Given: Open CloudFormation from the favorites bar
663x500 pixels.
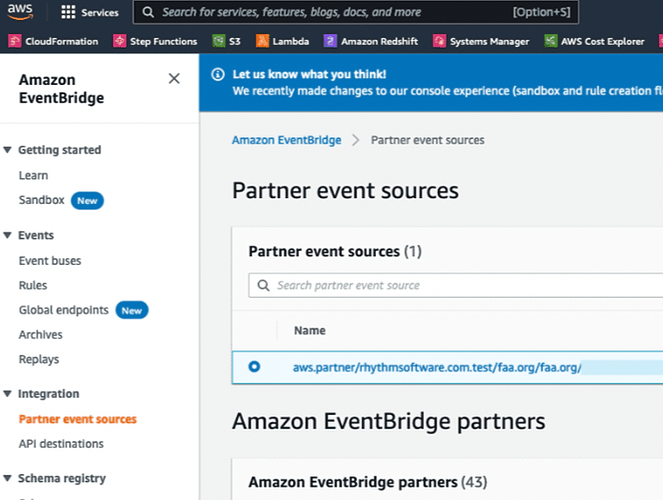Looking at the screenshot, I should click(62, 41).
